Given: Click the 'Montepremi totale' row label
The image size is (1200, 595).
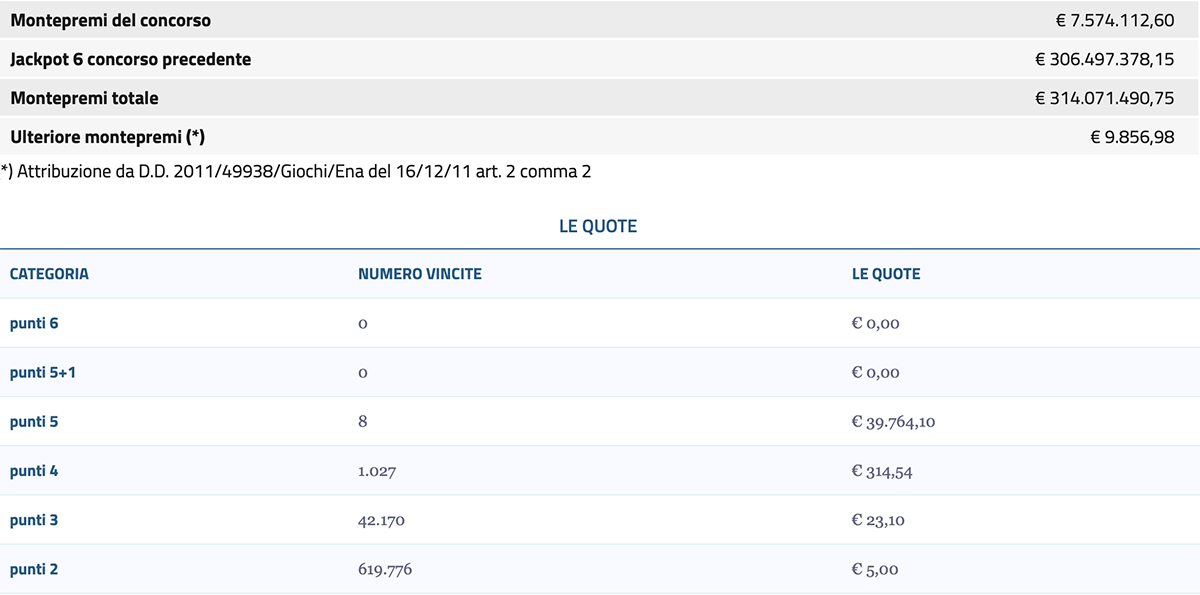Looking at the screenshot, I should click(84, 98).
